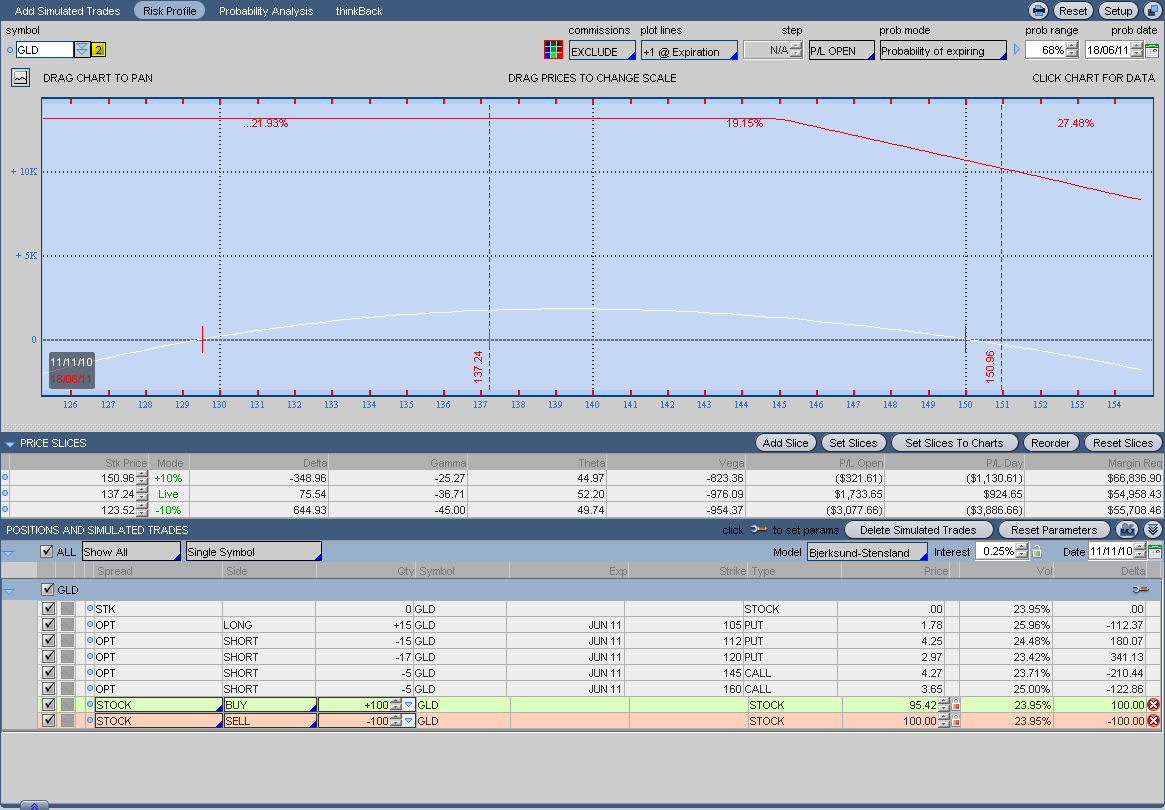Viewport: 1165px width, 810px height.
Task: Click the GLD symbol input field
Action: [x=45, y=50]
